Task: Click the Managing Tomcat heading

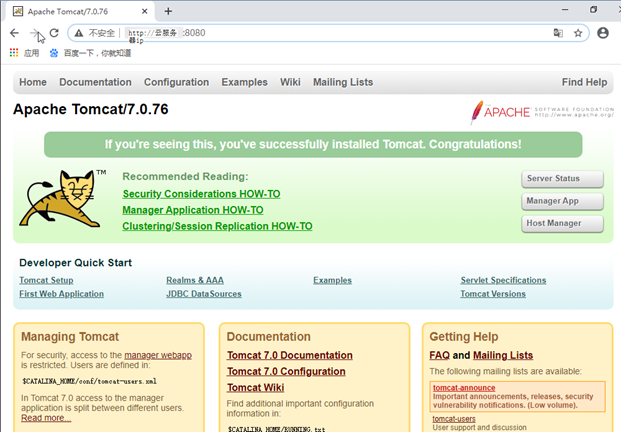Action: click(70, 337)
